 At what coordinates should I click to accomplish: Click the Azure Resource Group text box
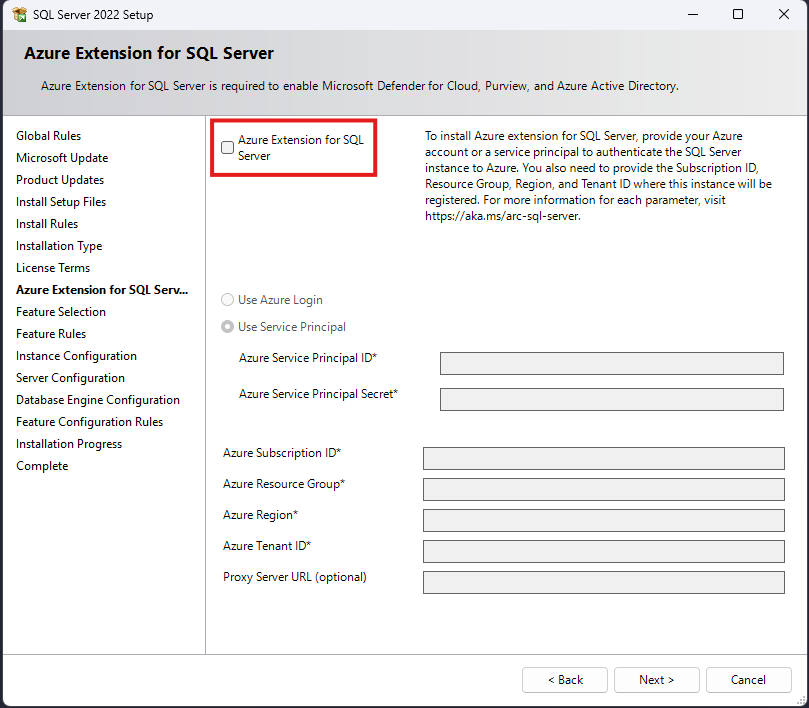tap(603, 489)
